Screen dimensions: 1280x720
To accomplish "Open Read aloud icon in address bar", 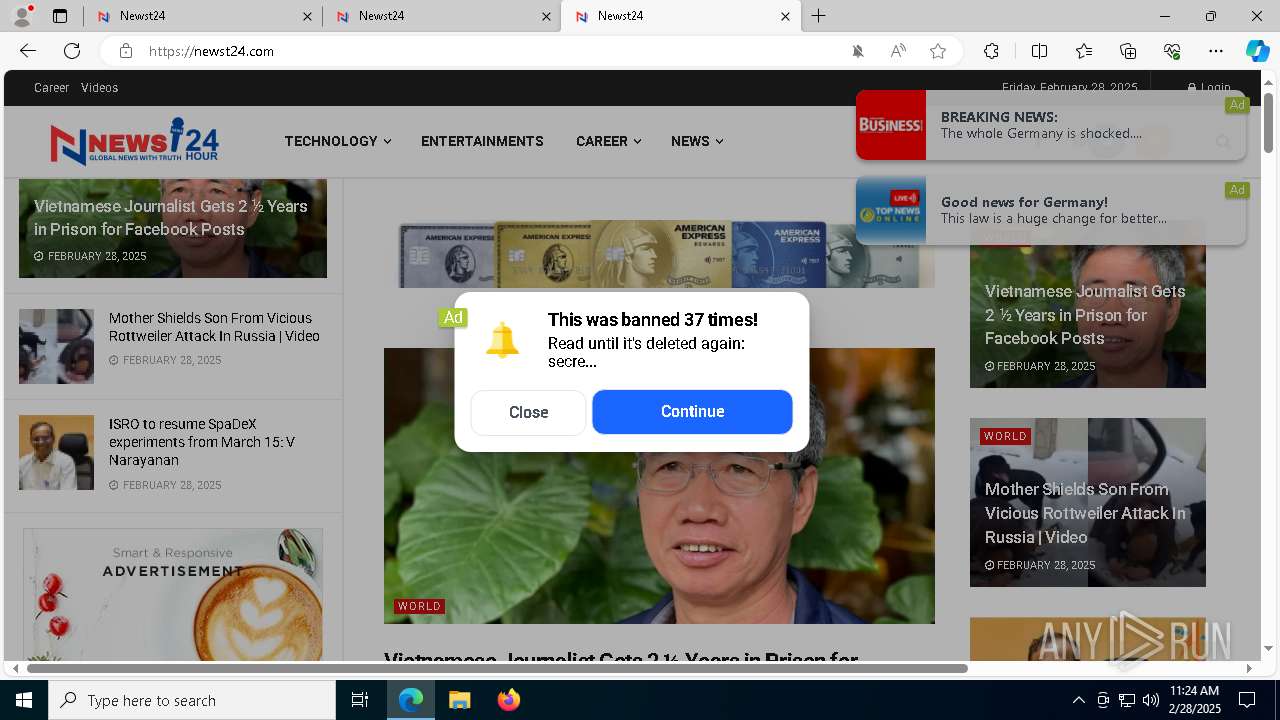I will coord(898,51).
